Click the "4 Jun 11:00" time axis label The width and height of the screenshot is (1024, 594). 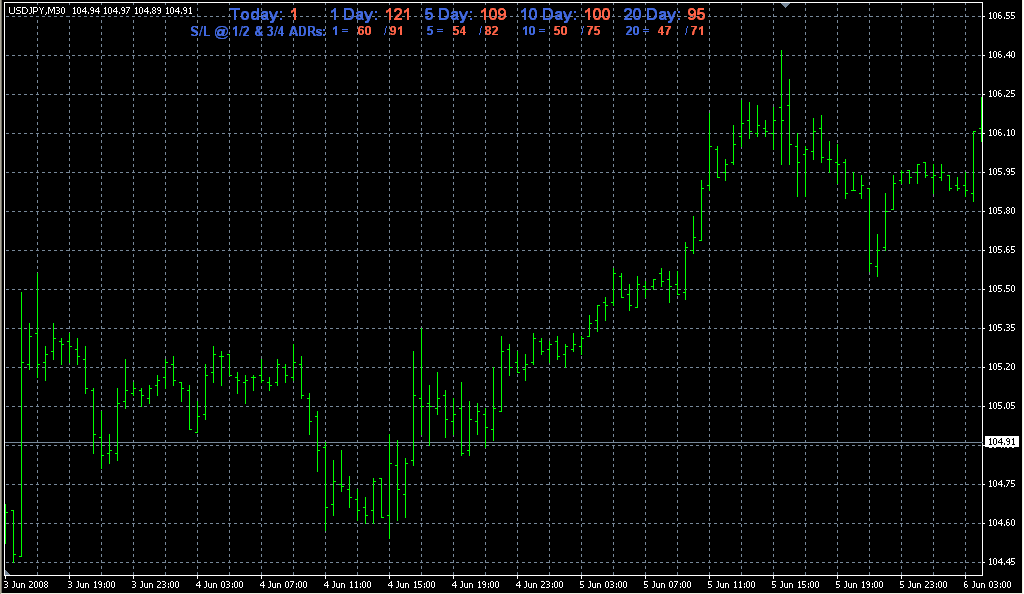tap(347, 585)
